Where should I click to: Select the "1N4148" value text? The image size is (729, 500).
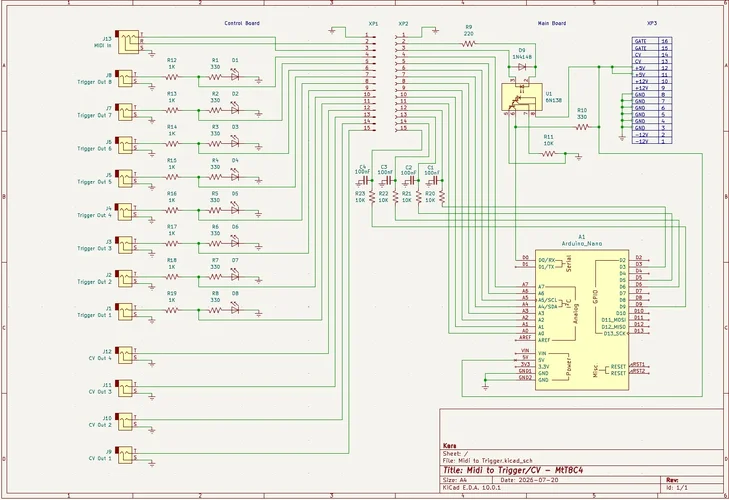tap(522, 57)
